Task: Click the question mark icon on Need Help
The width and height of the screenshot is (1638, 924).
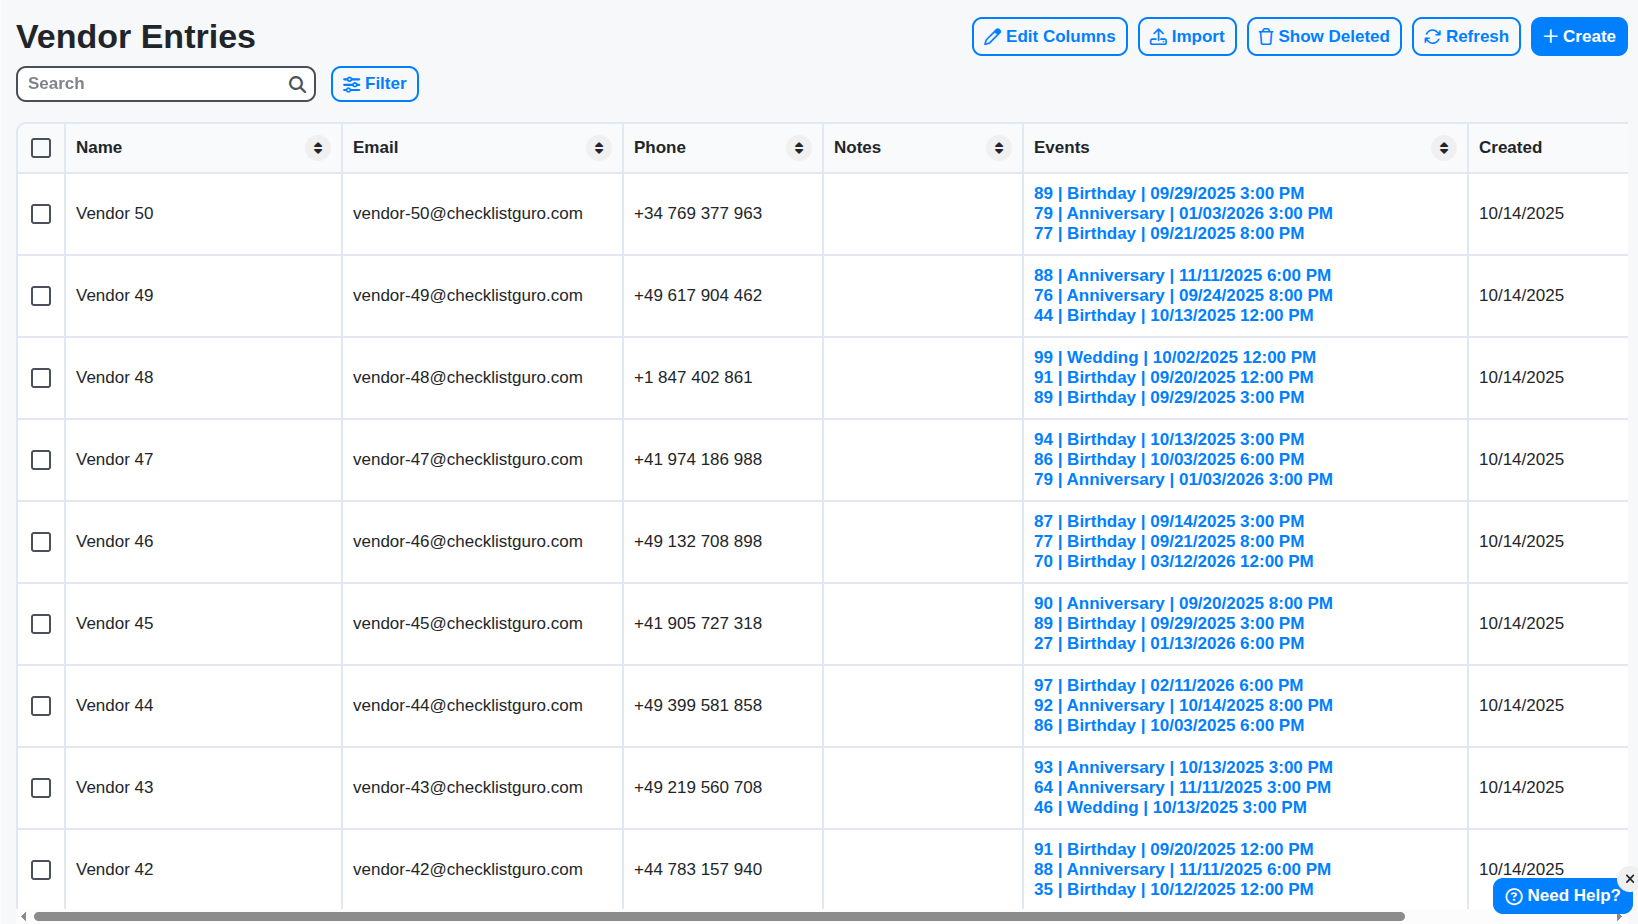Action: point(1514,896)
